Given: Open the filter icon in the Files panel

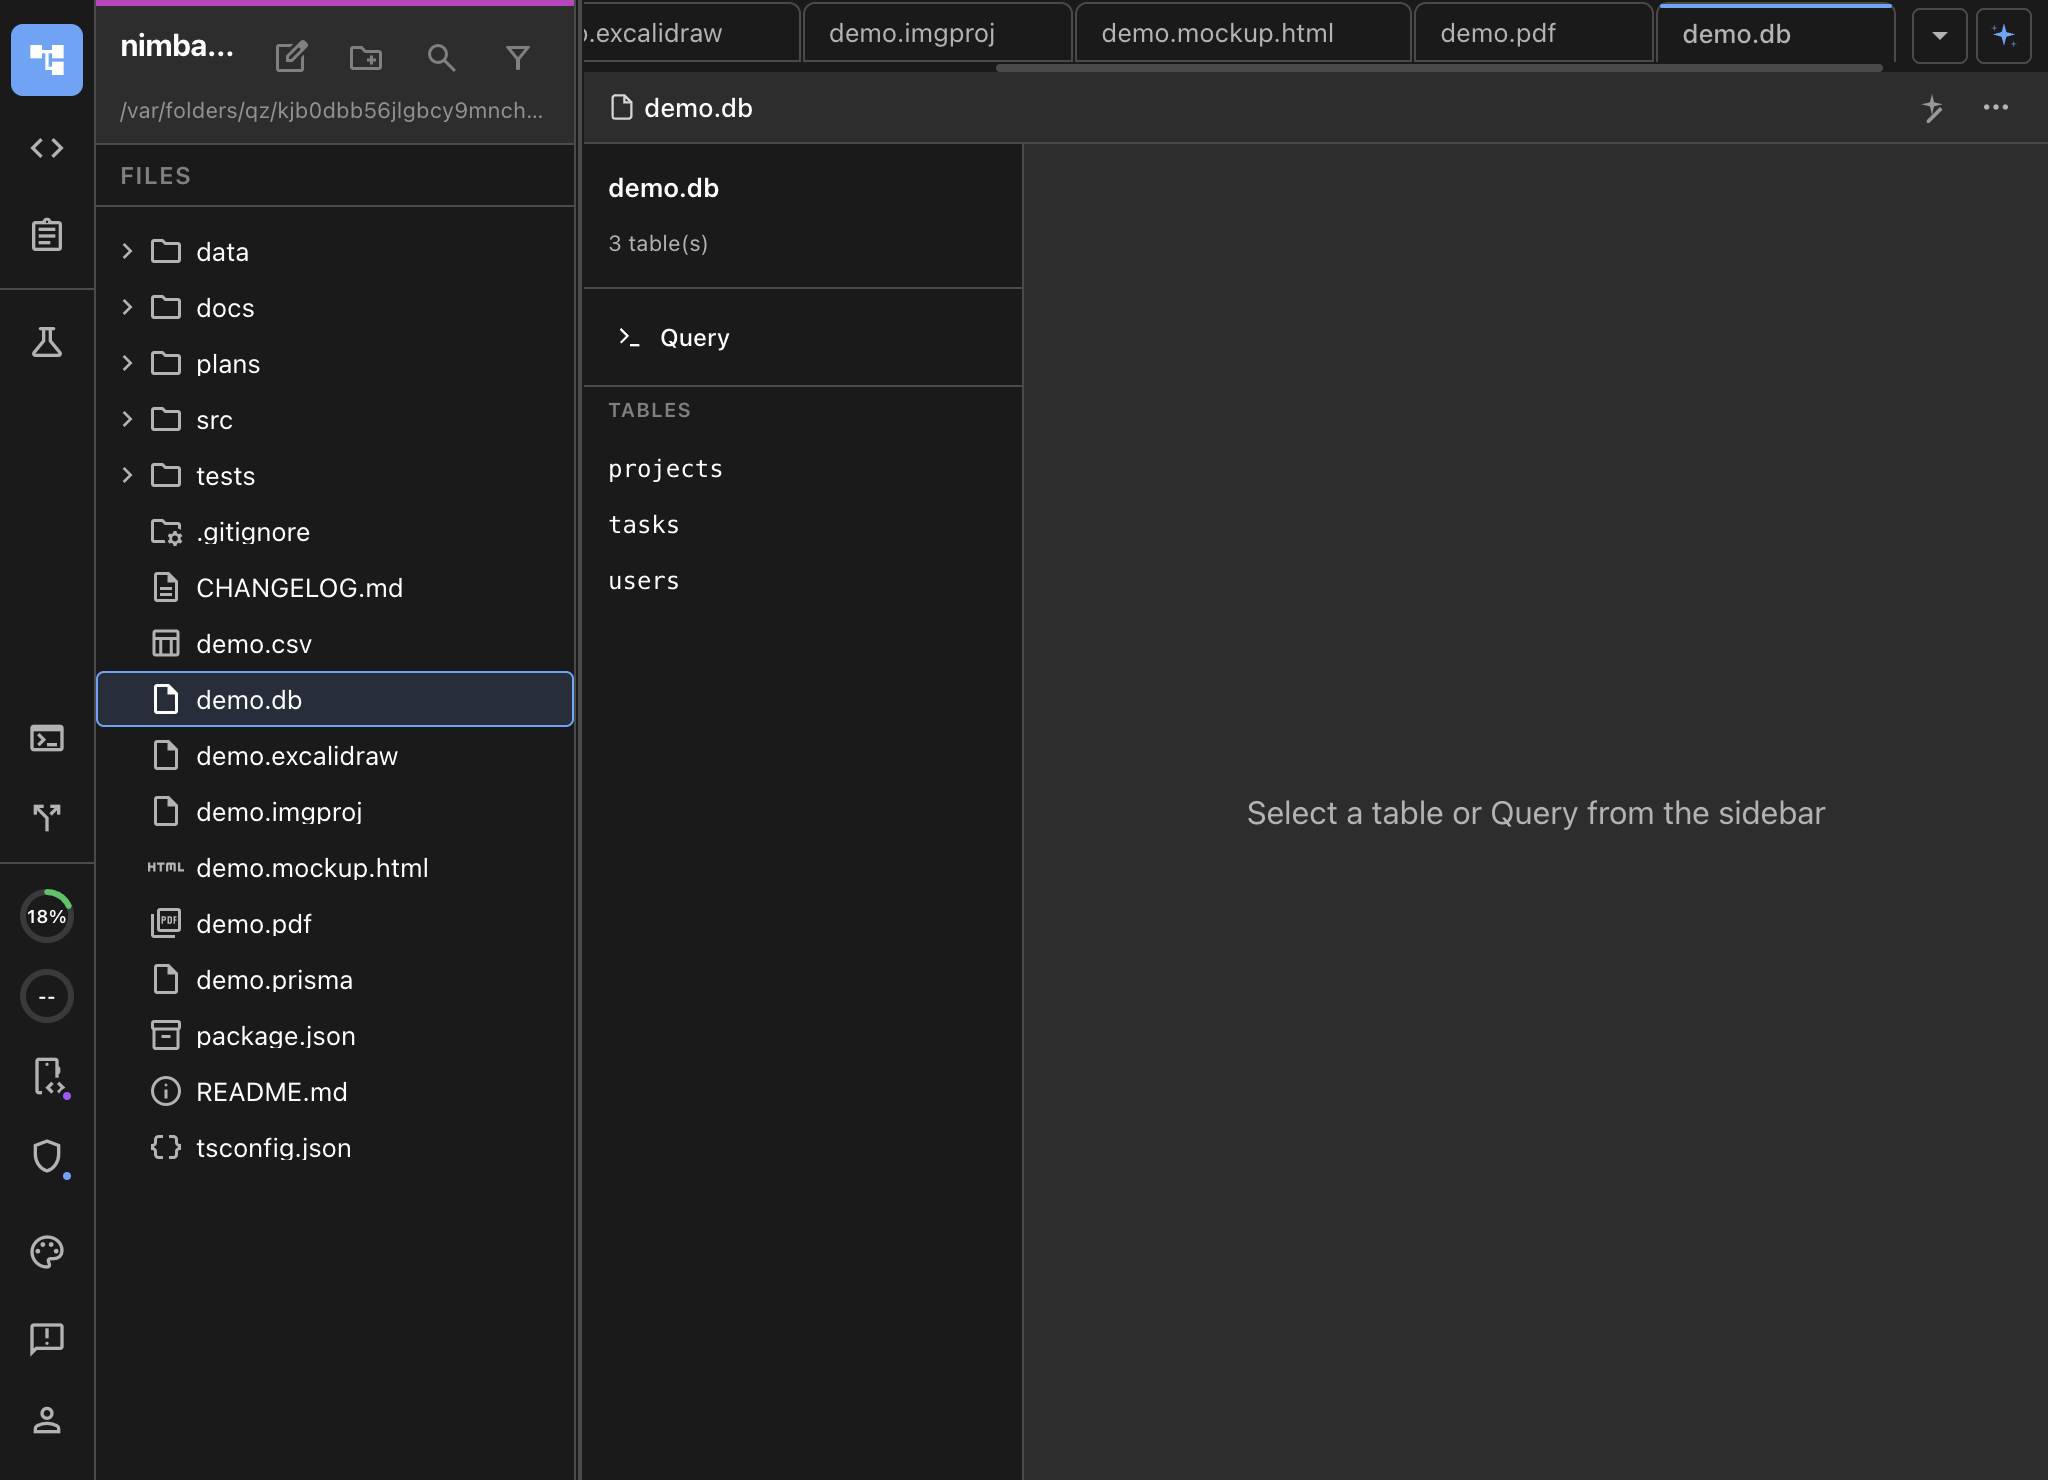Looking at the screenshot, I should point(518,57).
